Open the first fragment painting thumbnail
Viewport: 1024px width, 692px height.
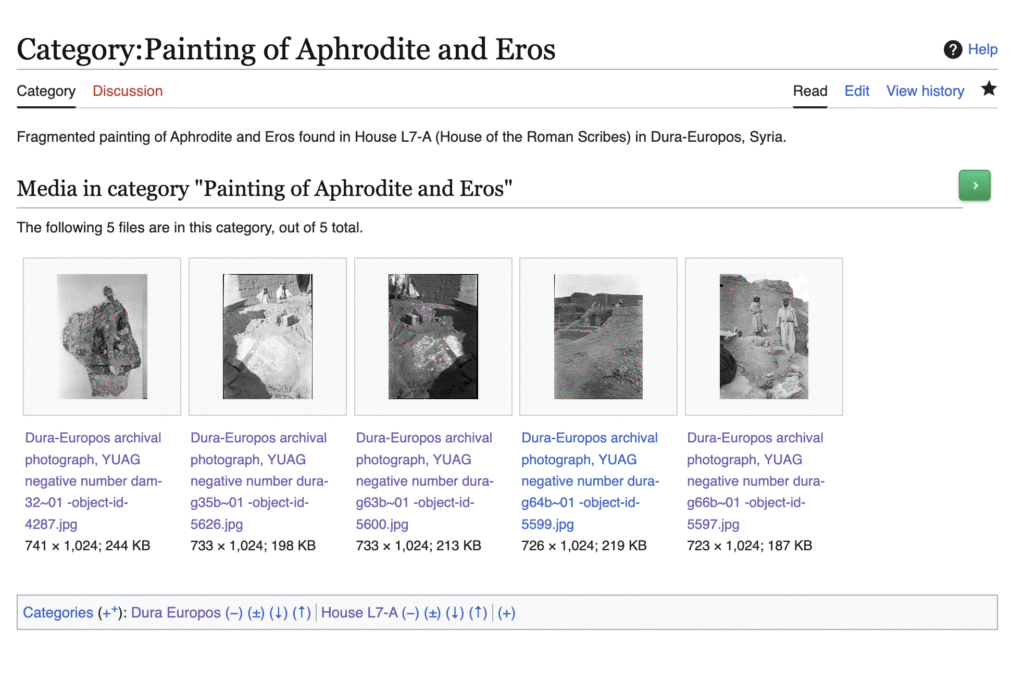pos(102,336)
